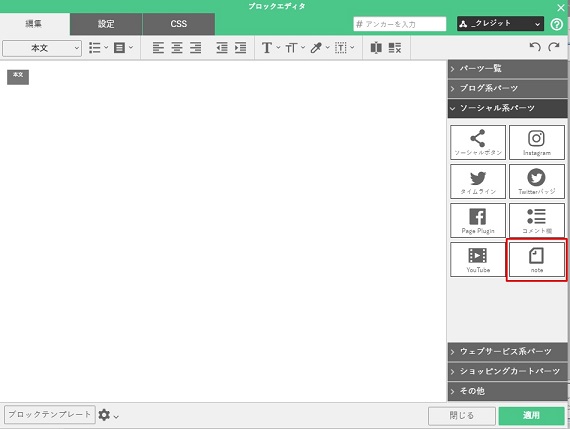Add the social share button part

(x=478, y=143)
